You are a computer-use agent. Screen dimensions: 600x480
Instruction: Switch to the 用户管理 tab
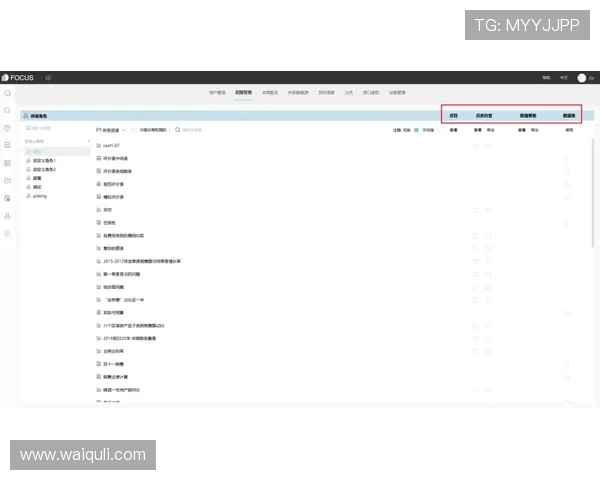218,92
